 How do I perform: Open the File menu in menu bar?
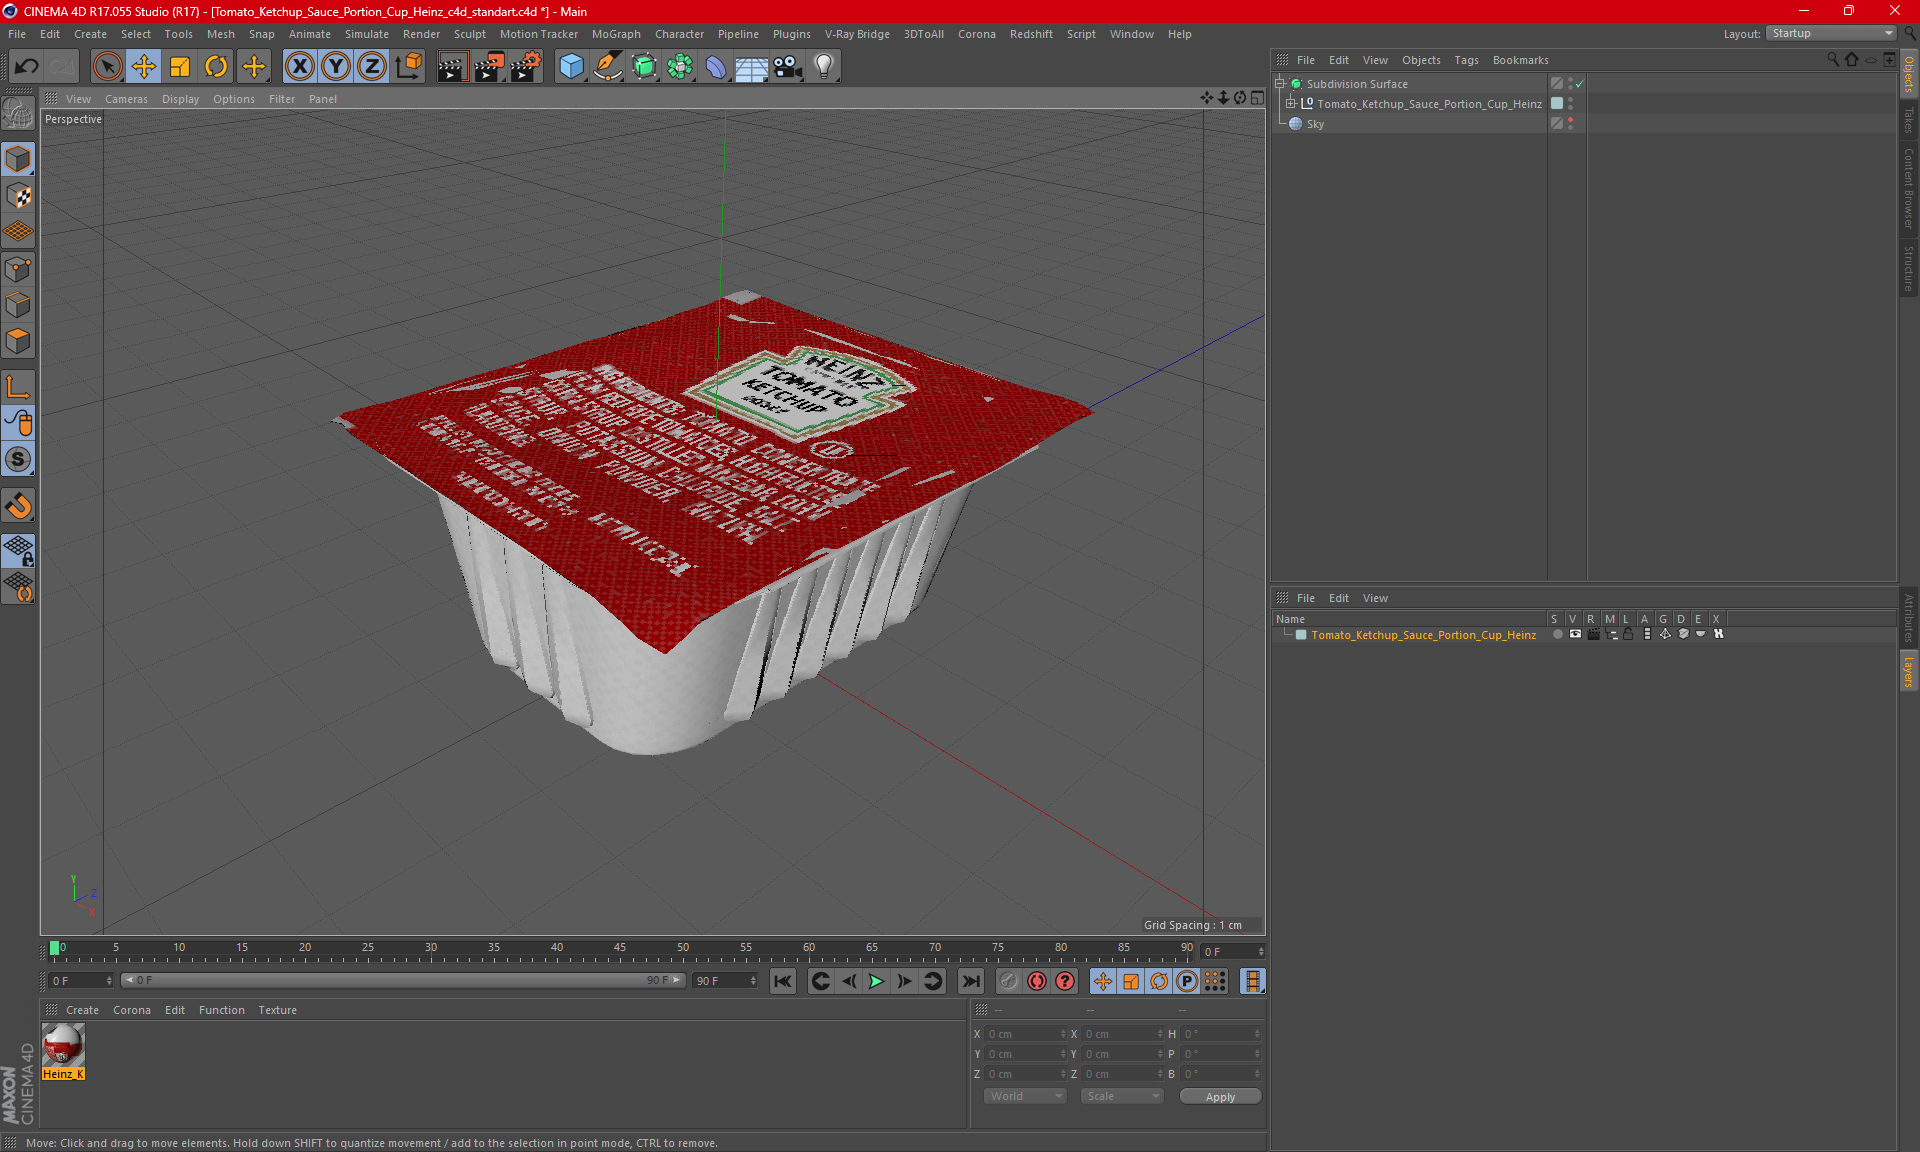pos(17,34)
